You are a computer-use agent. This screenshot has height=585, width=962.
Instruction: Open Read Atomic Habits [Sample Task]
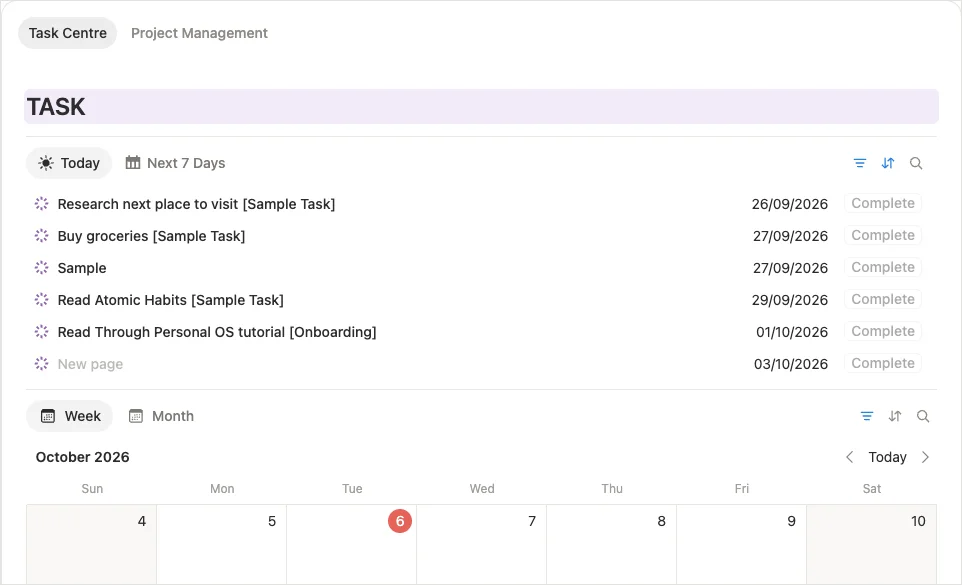171,300
